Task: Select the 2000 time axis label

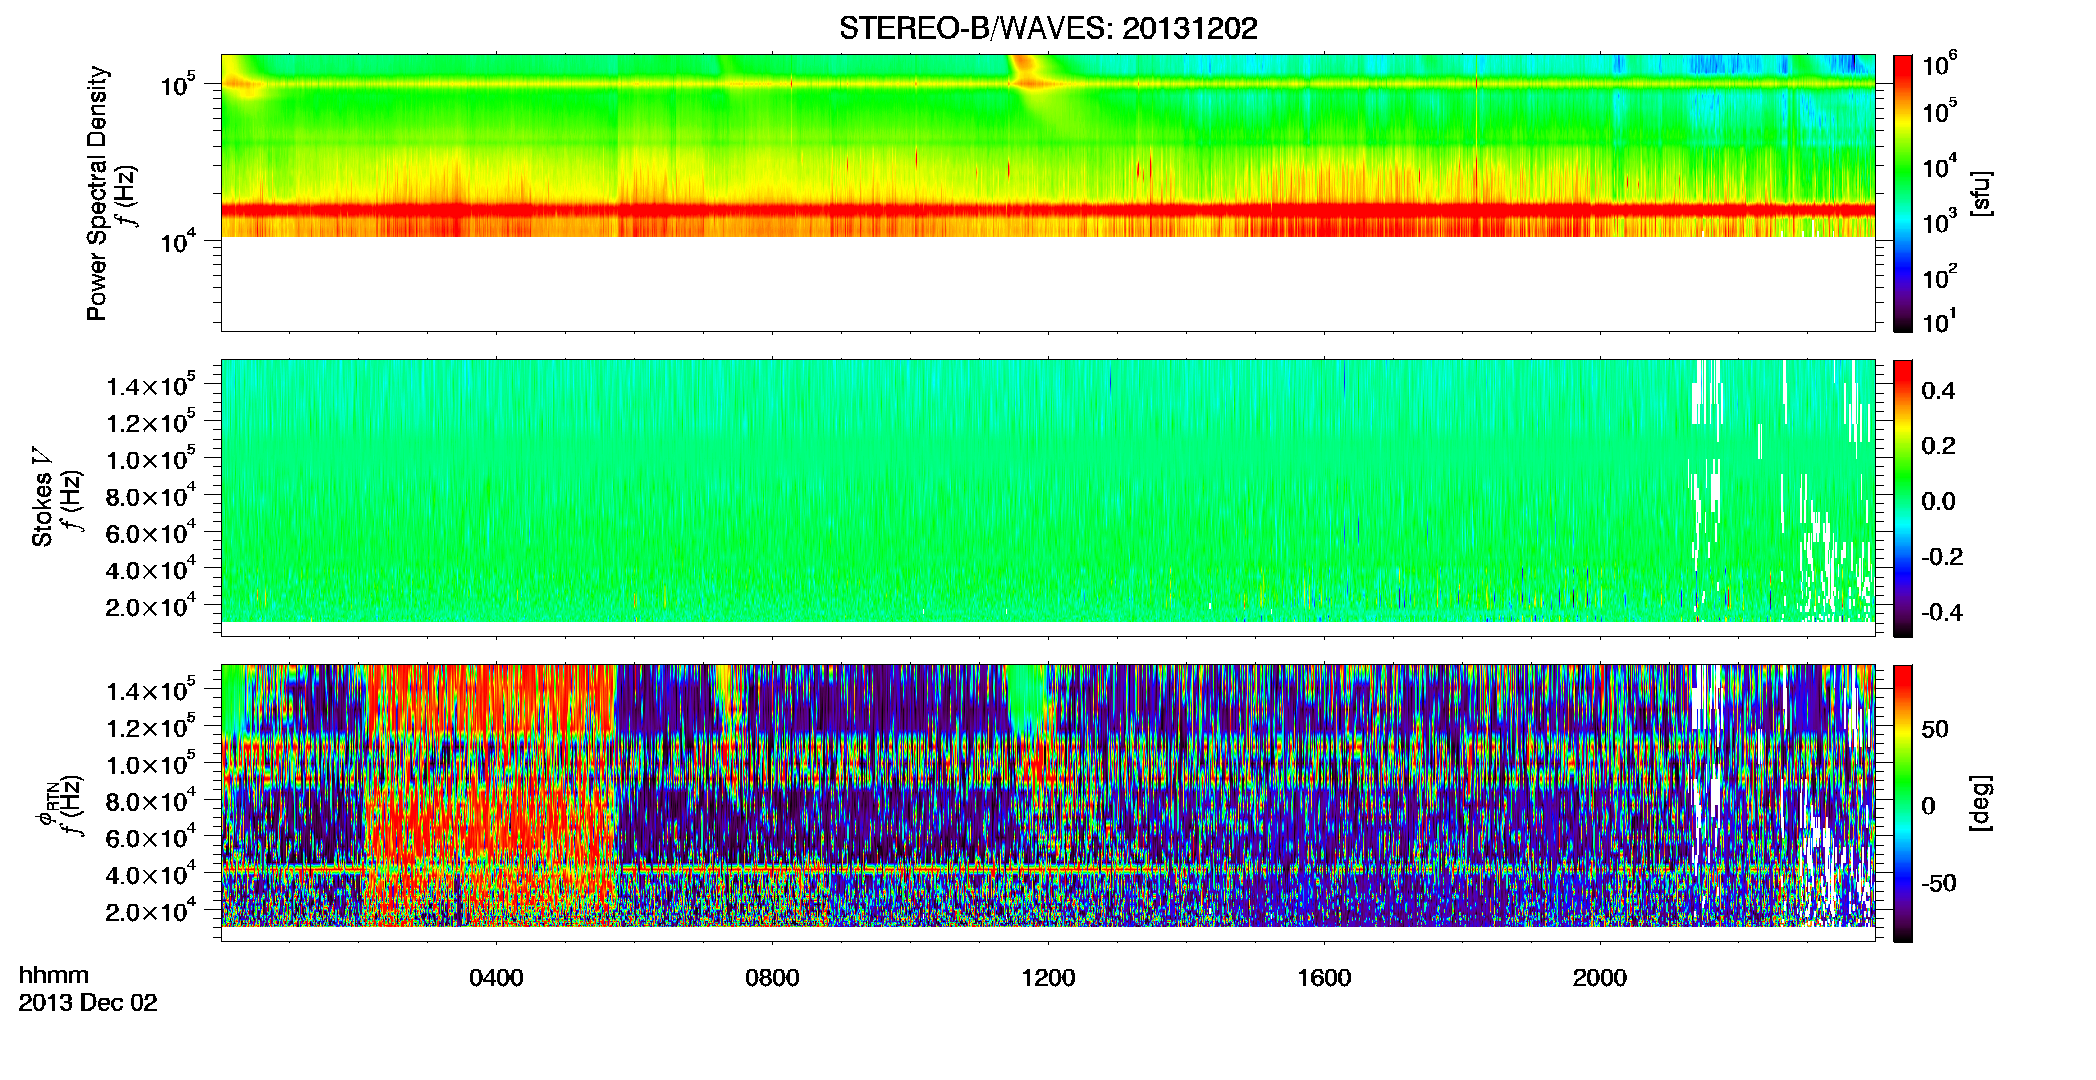Action: point(1600,978)
